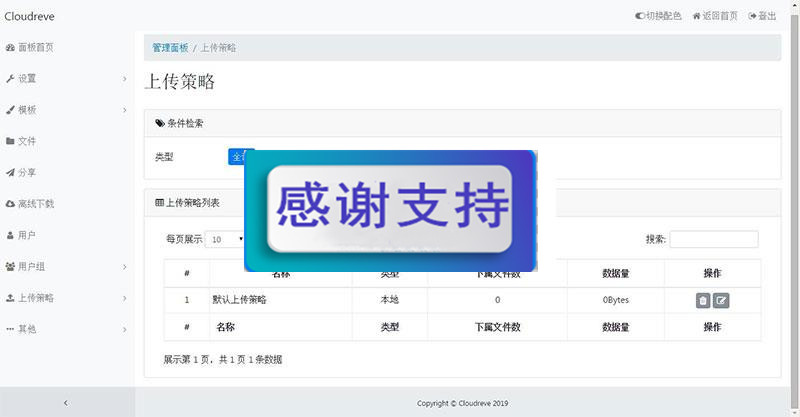Click the paper plane icon beside 分享
The height and width of the screenshot is (417, 800).
click(x=10, y=173)
